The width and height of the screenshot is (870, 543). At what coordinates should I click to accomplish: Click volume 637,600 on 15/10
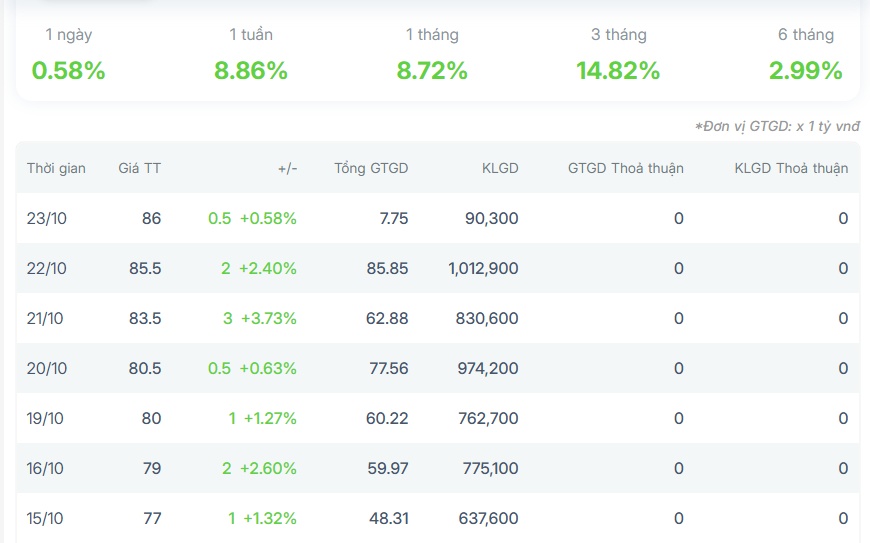coord(488,518)
